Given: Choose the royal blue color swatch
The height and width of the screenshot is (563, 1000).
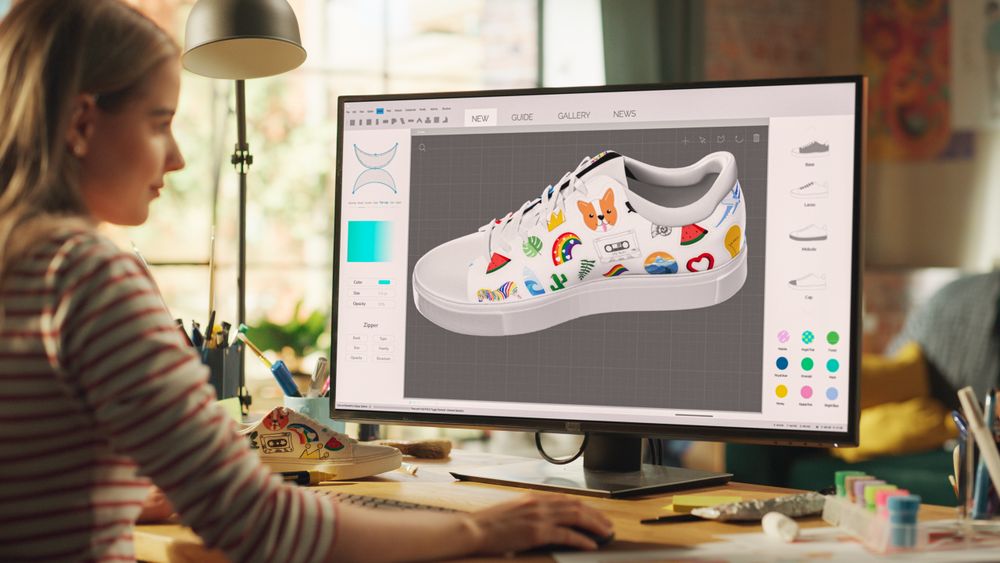Looking at the screenshot, I should coord(782,363).
